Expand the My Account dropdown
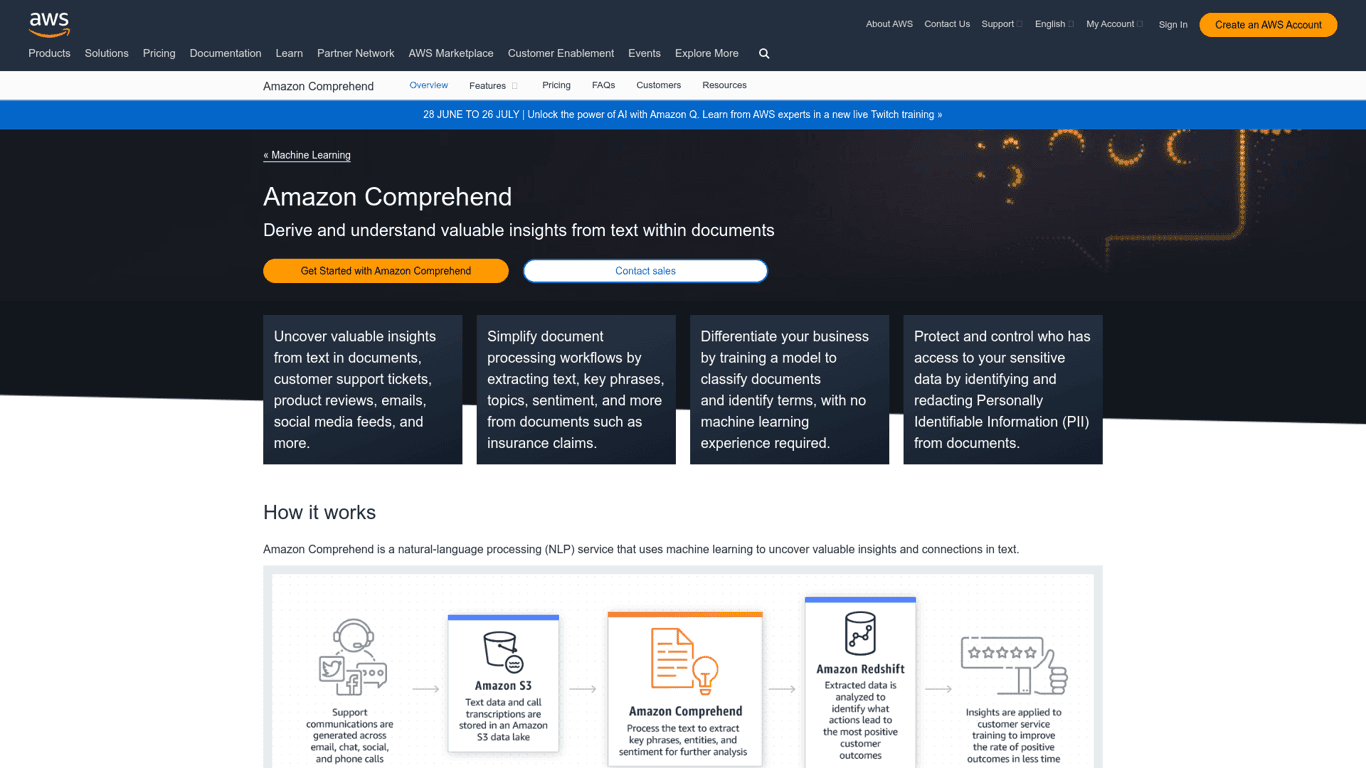 (1114, 24)
